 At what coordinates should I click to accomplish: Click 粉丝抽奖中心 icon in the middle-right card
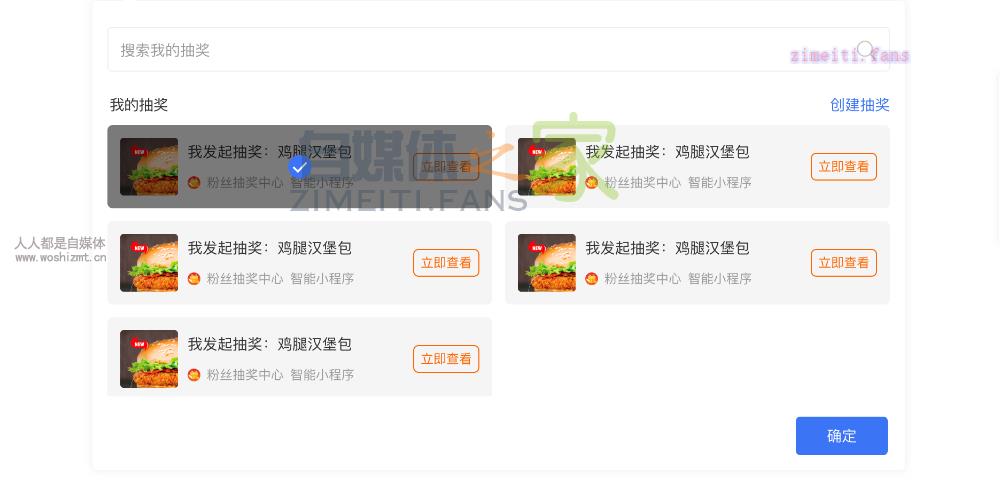pos(592,279)
